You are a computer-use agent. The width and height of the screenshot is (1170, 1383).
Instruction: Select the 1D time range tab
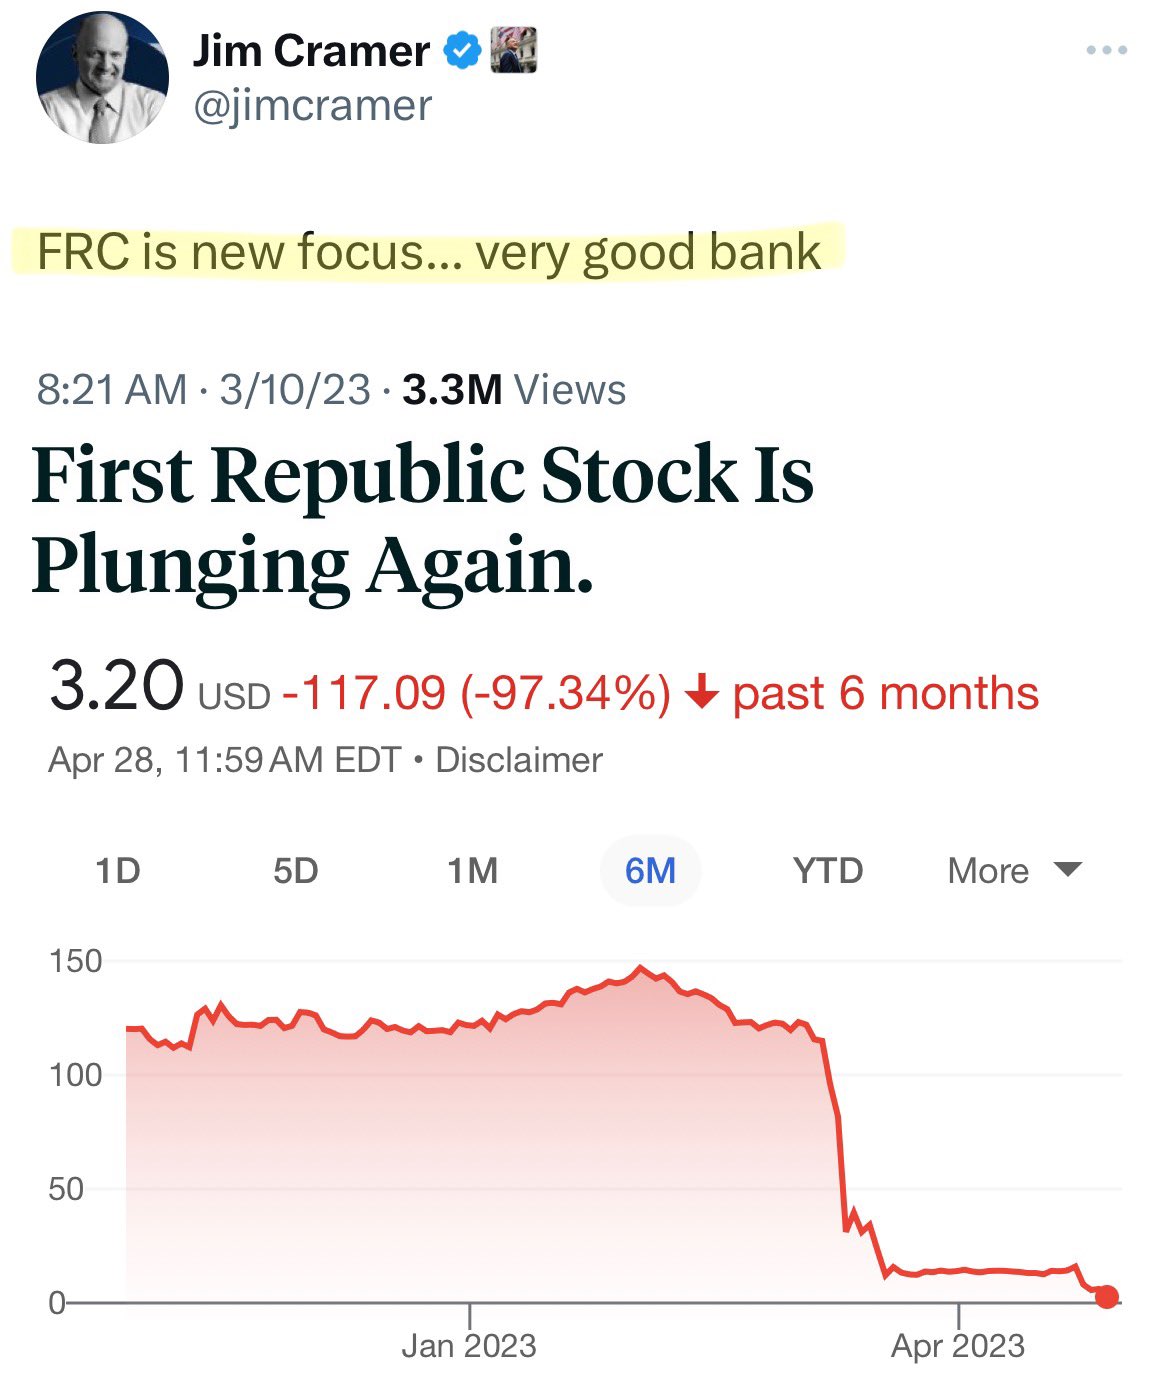point(118,871)
